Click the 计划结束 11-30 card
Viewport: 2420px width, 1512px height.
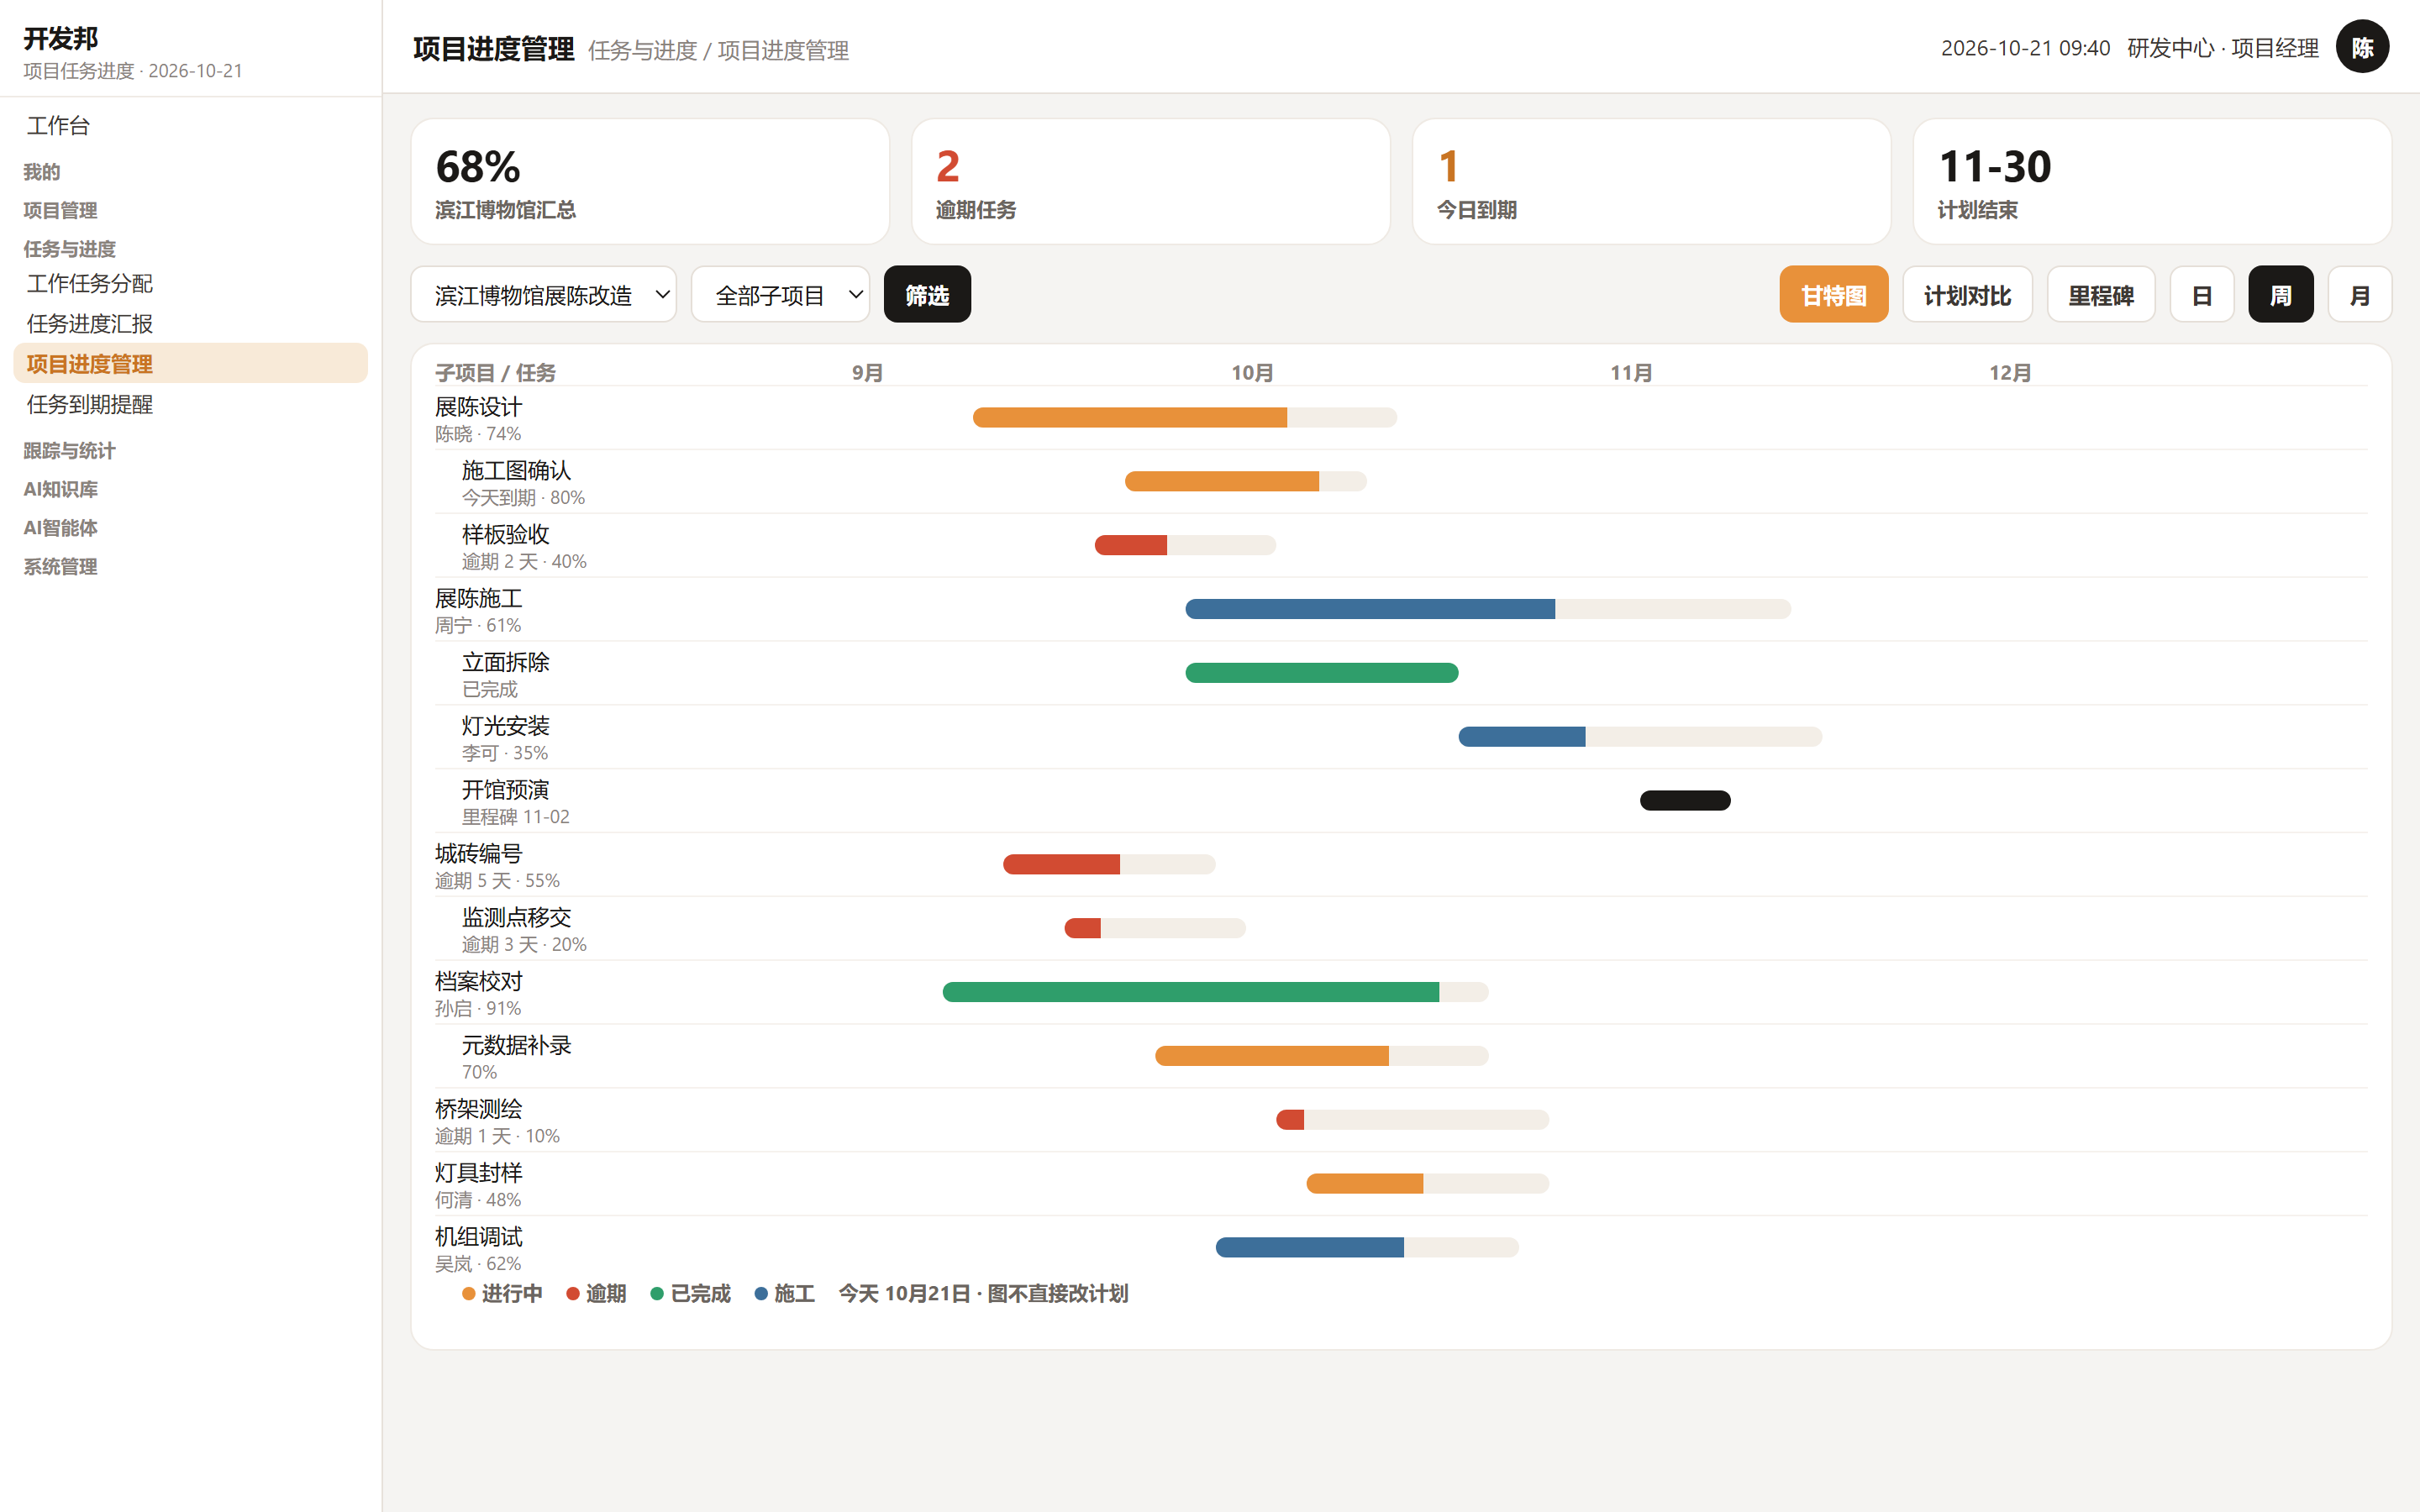(2152, 181)
